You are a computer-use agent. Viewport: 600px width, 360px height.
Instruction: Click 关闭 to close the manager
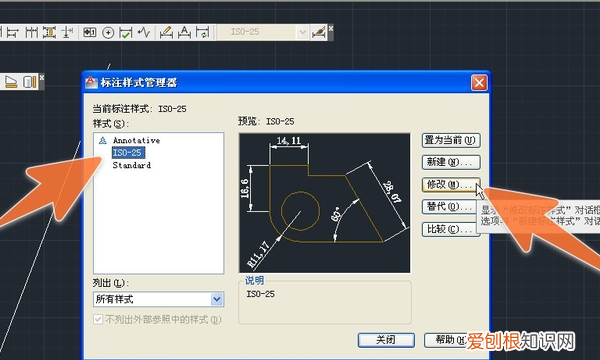pos(386,340)
